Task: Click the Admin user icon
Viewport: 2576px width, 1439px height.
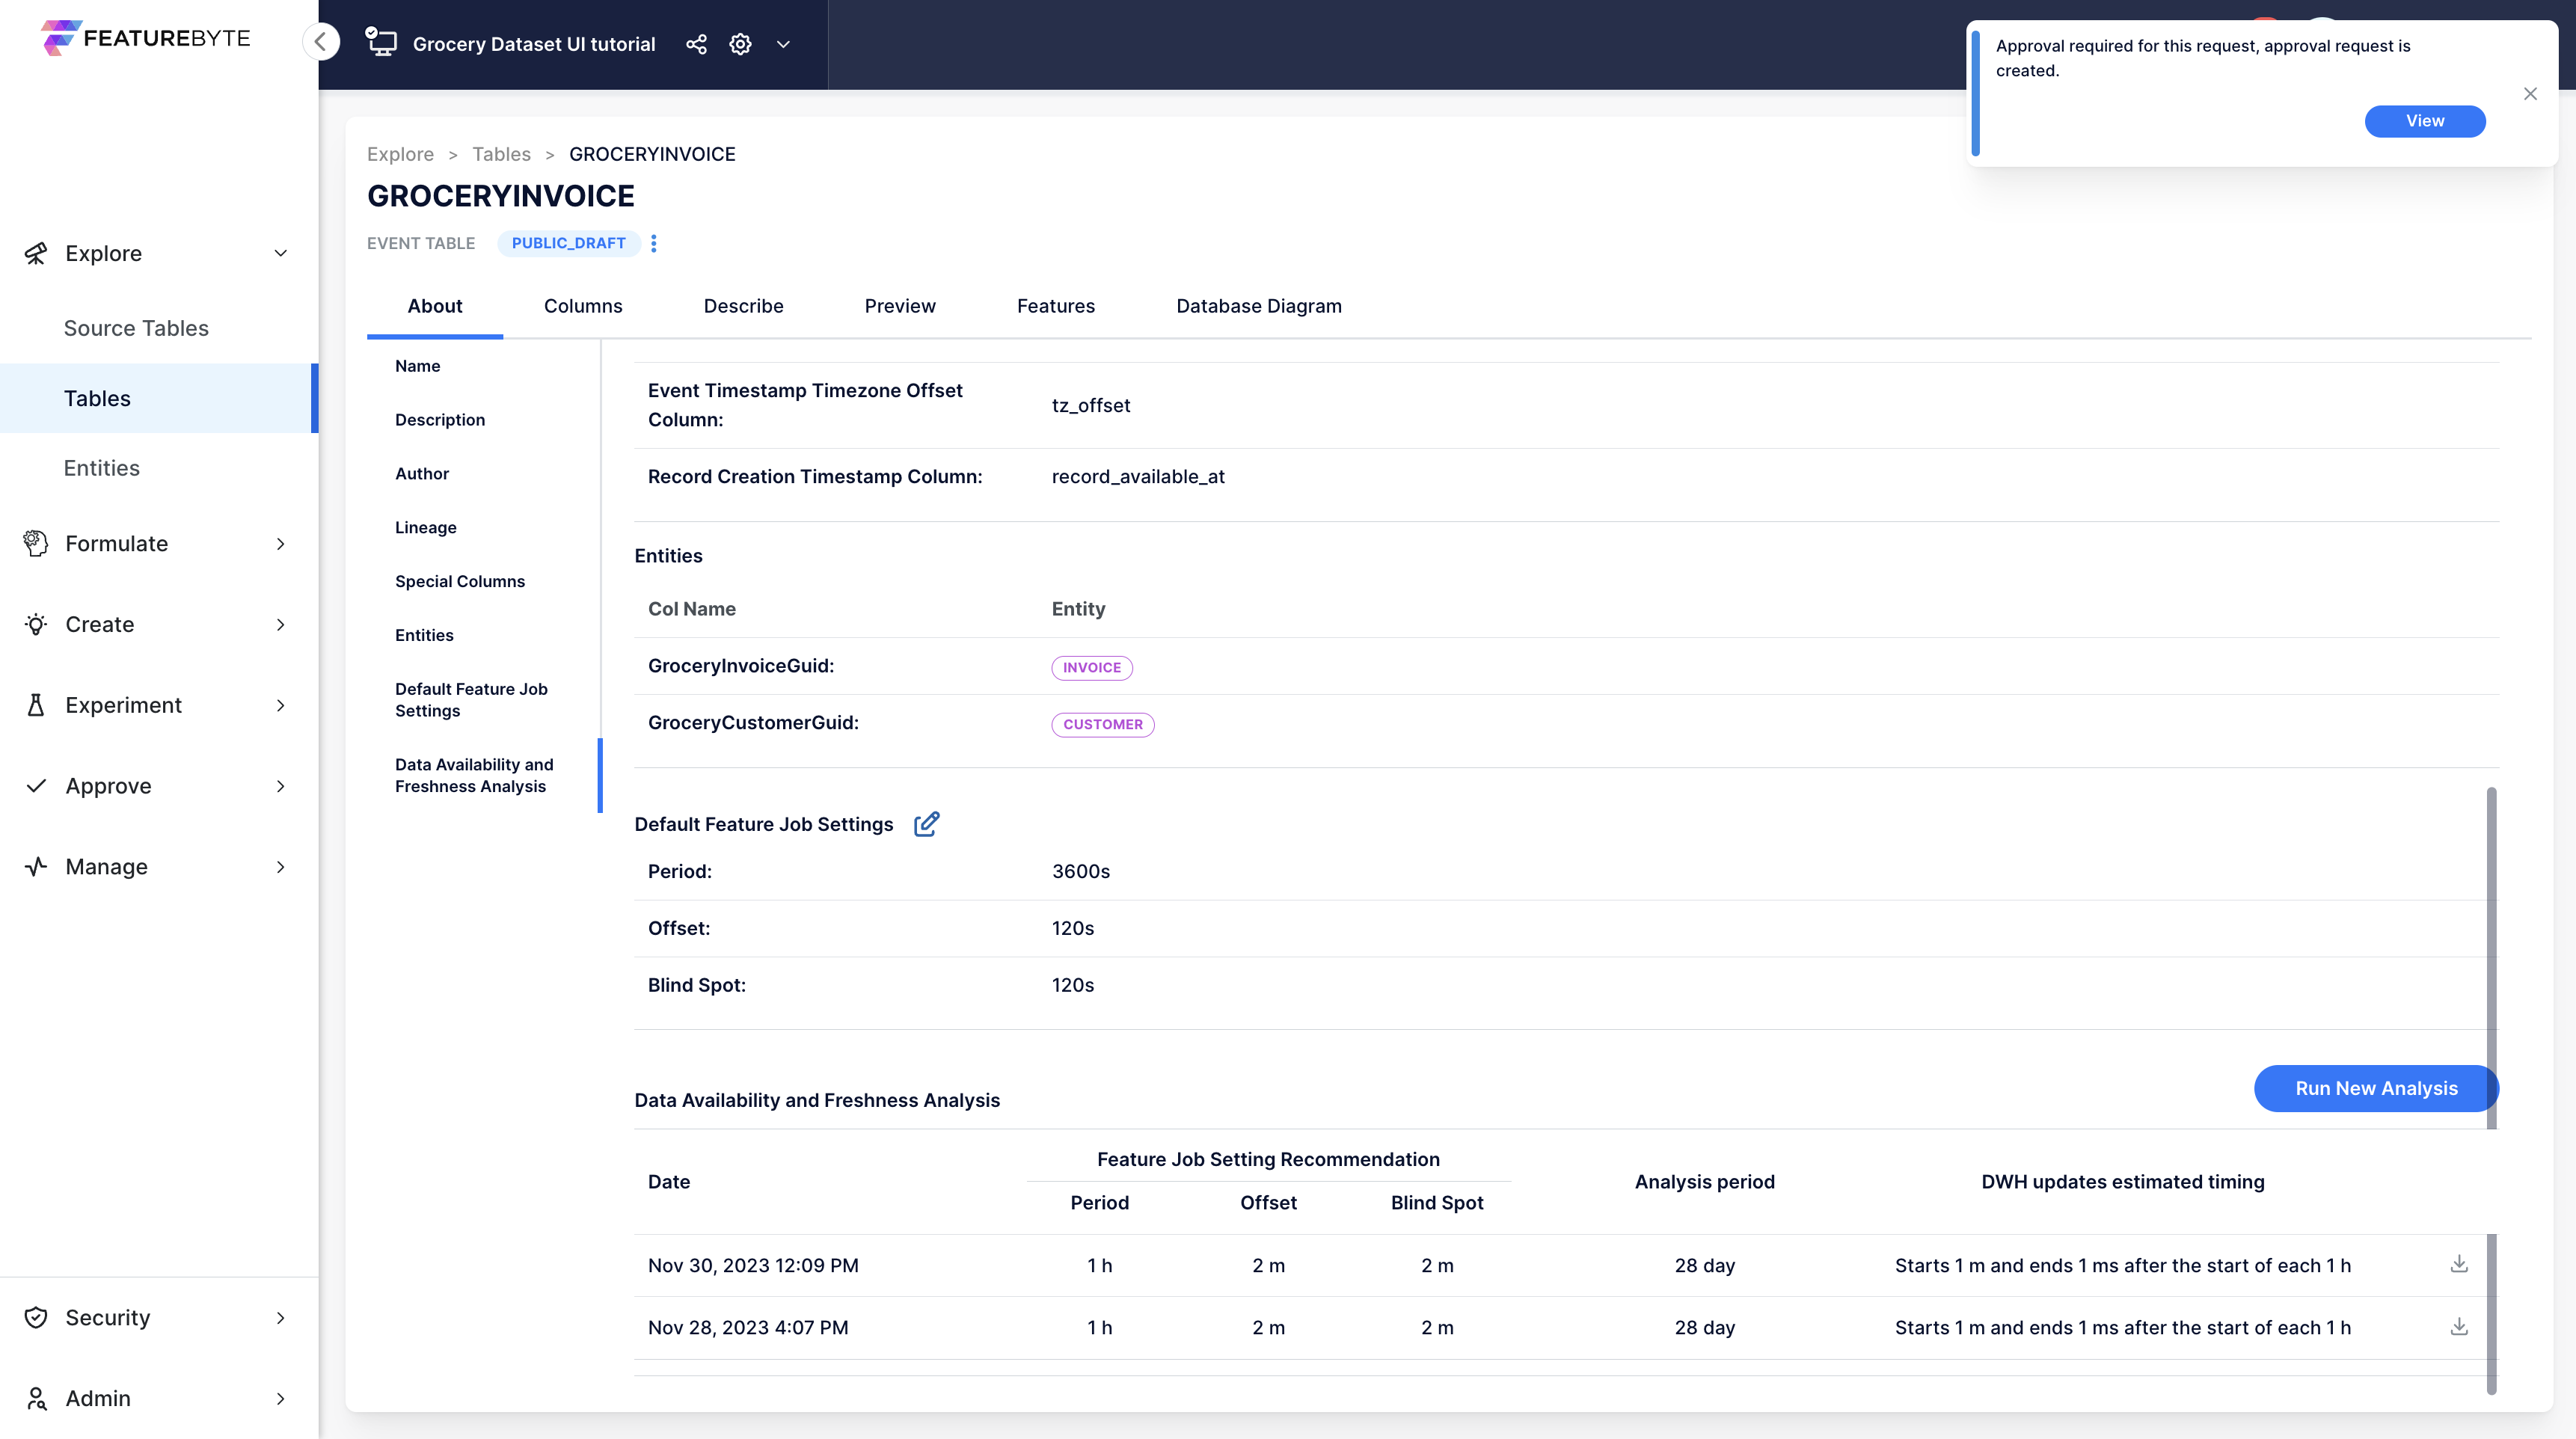Action: pyautogui.click(x=36, y=1399)
